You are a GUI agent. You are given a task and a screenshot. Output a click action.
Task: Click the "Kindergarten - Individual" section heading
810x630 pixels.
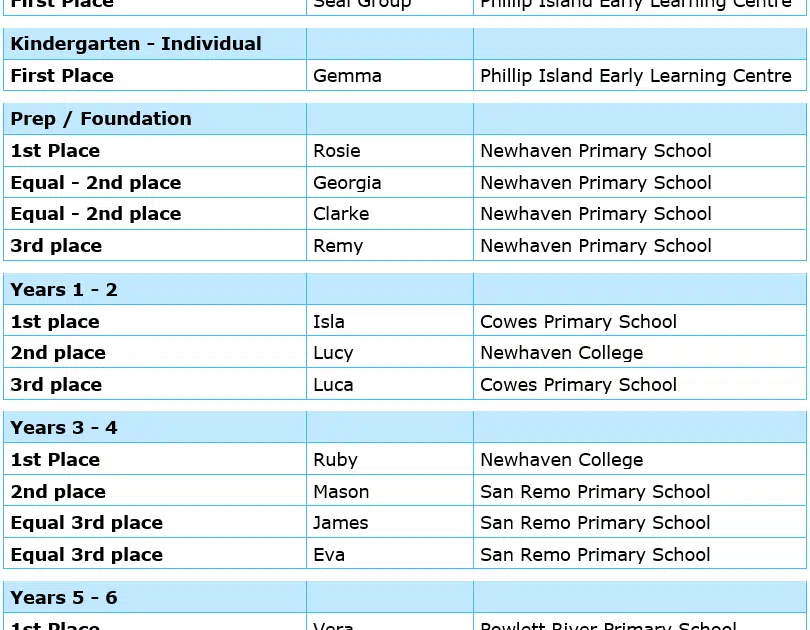click(x=136, y=44)
